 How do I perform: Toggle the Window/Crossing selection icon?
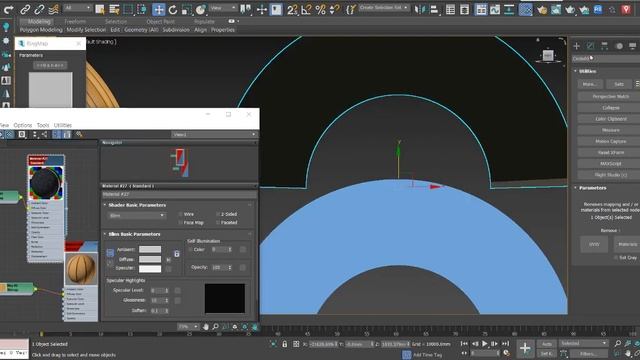coord(142,9)
